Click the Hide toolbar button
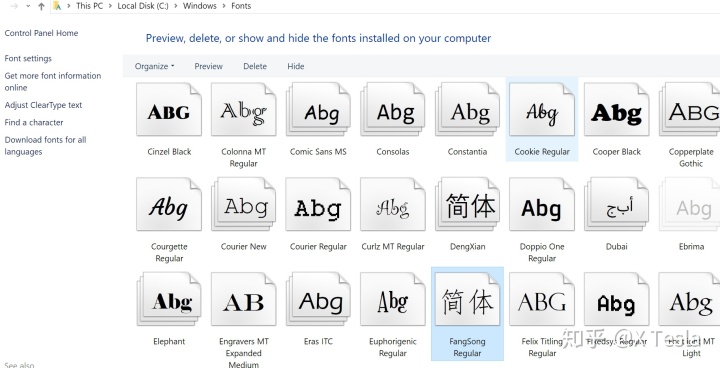This screenshot has height=368, width=720. pos(296,66)
